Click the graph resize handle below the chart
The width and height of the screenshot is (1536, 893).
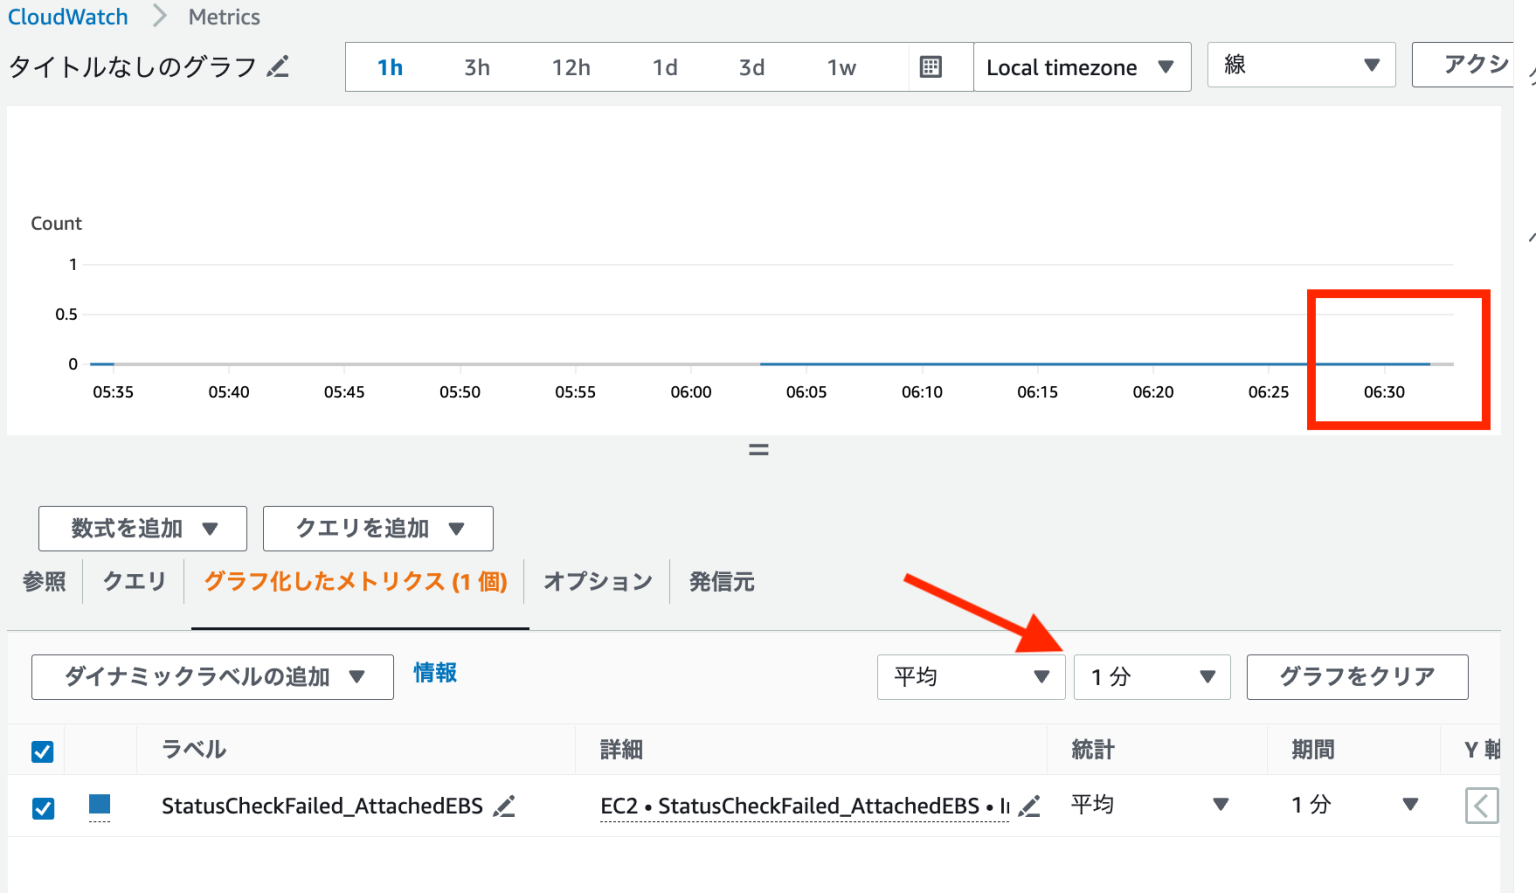point(758,449)
